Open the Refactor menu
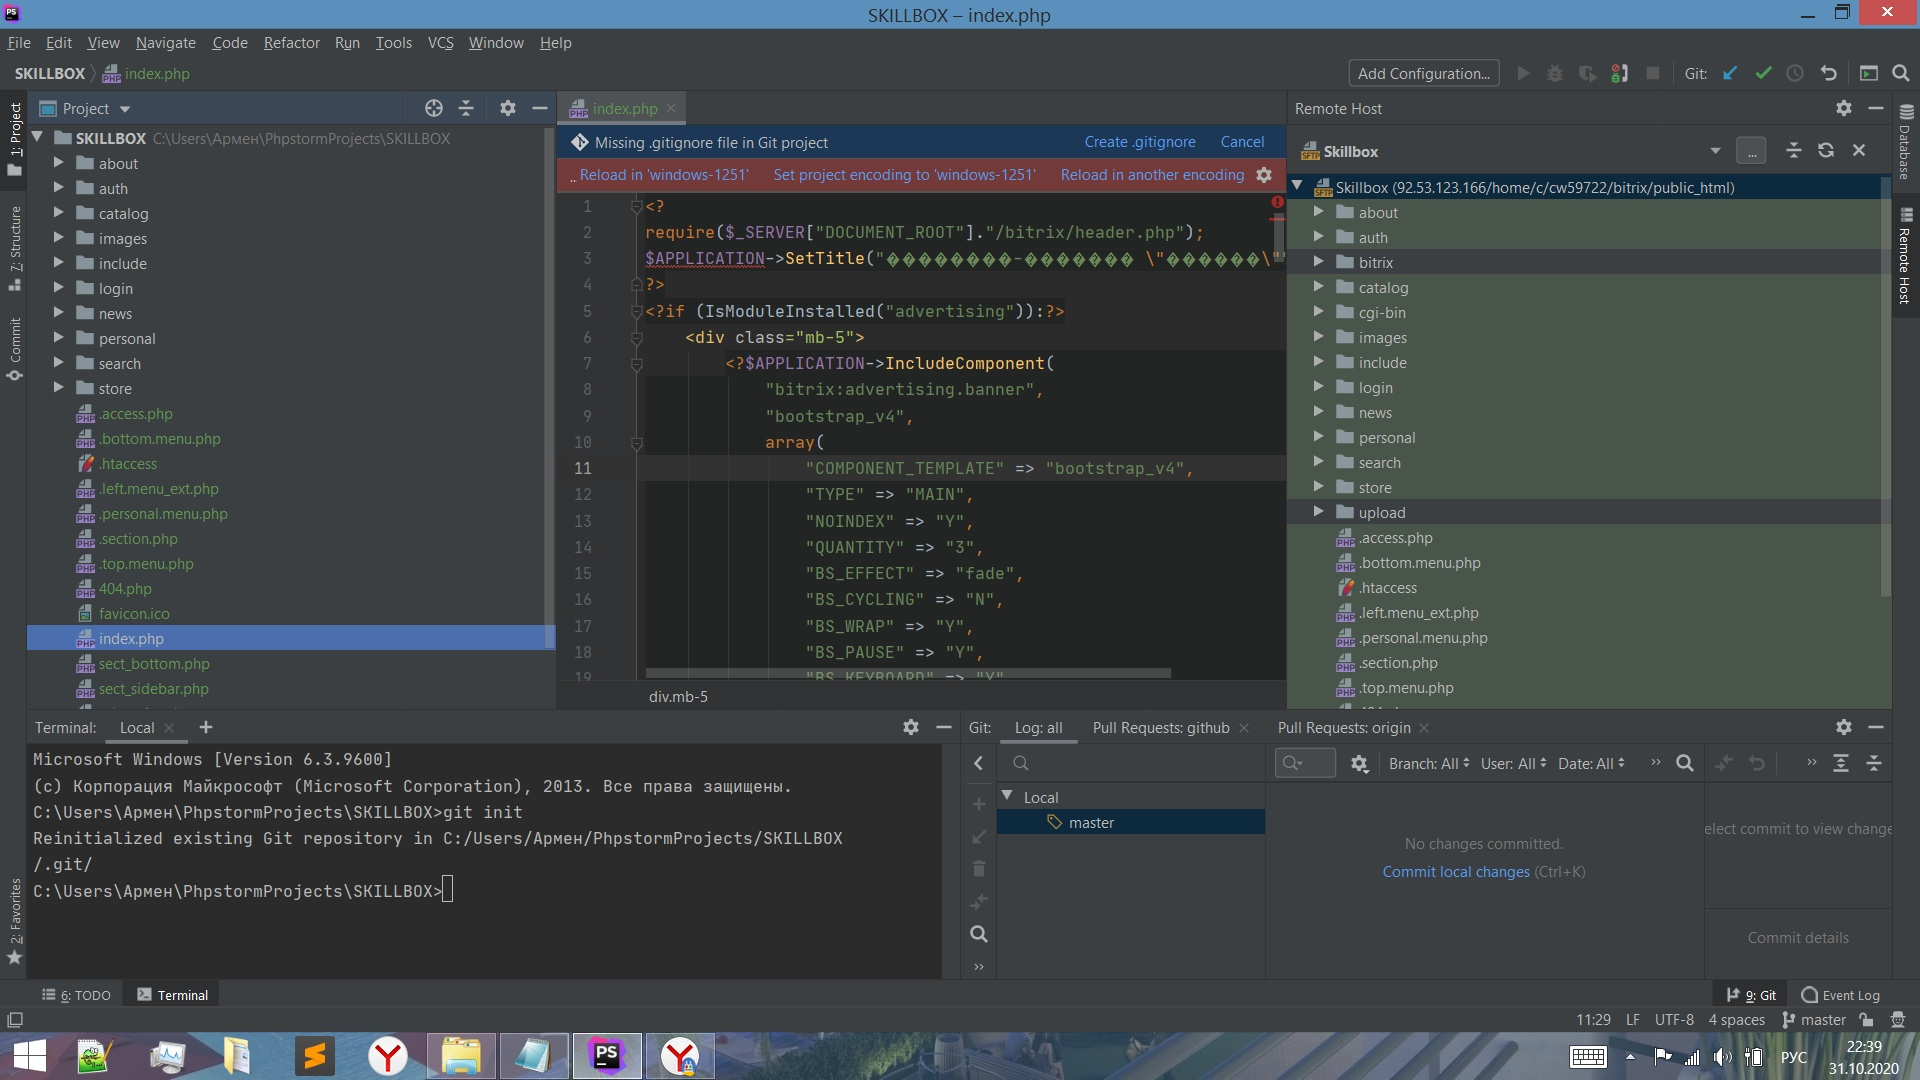 click(x=291, y=43)
